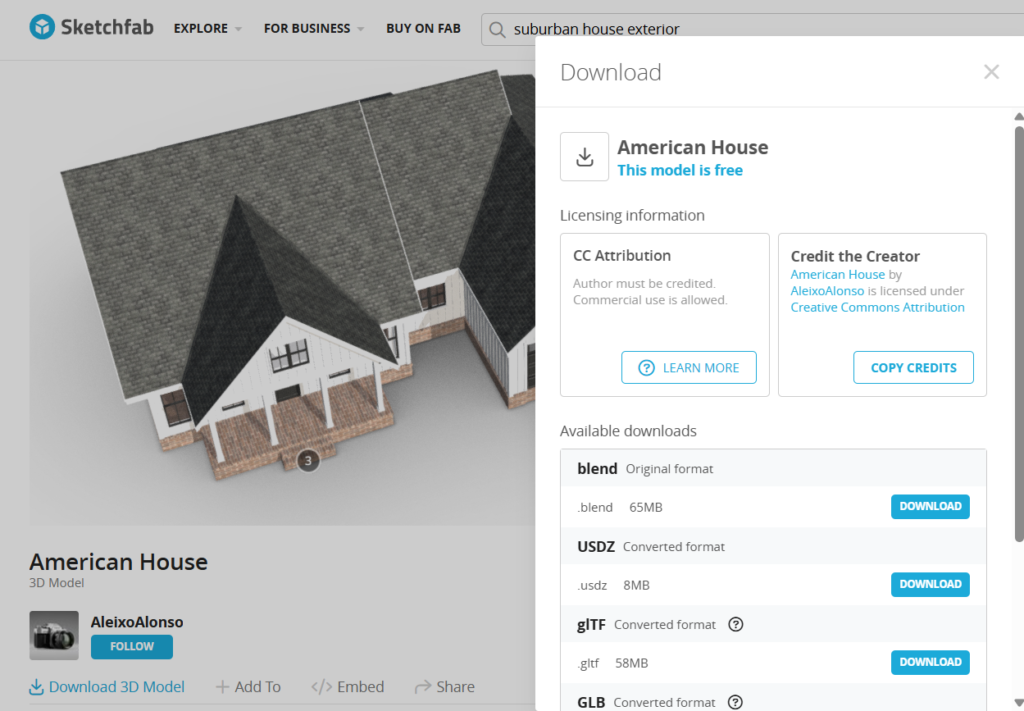Download the .blend 65MB file
Image resolution: width=1024 pixels, height=711 pixels.
pyautogui.click(x=930, y=507)
